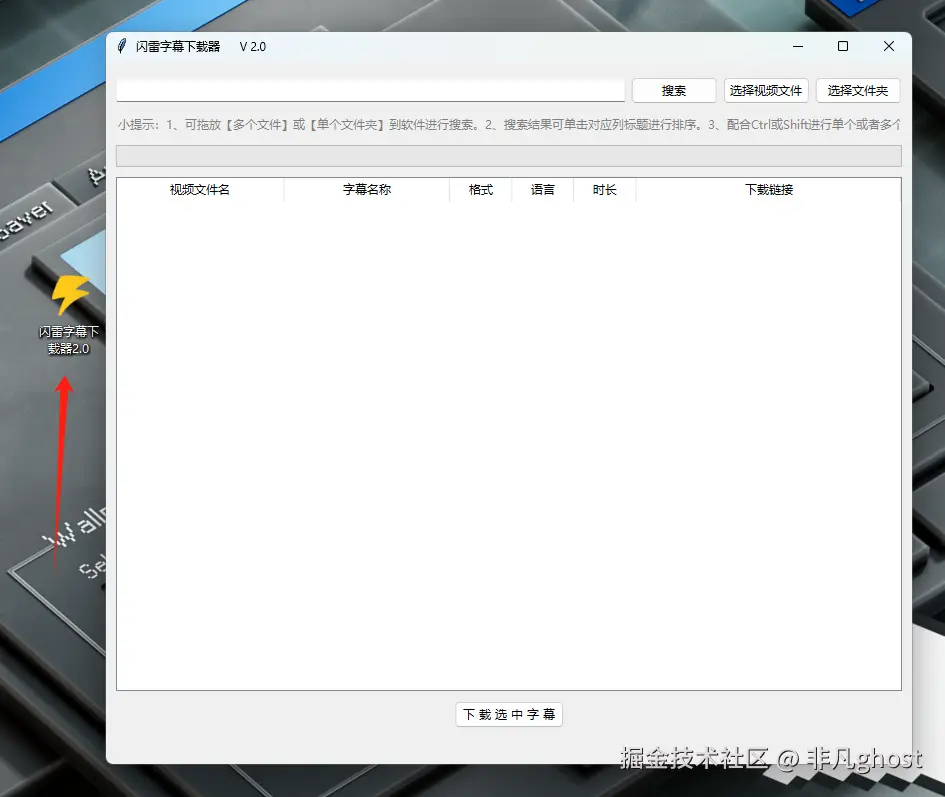Click the Python logo icon in the title bar
Viewport: 945px width, 797px height.
coord(120,46)
